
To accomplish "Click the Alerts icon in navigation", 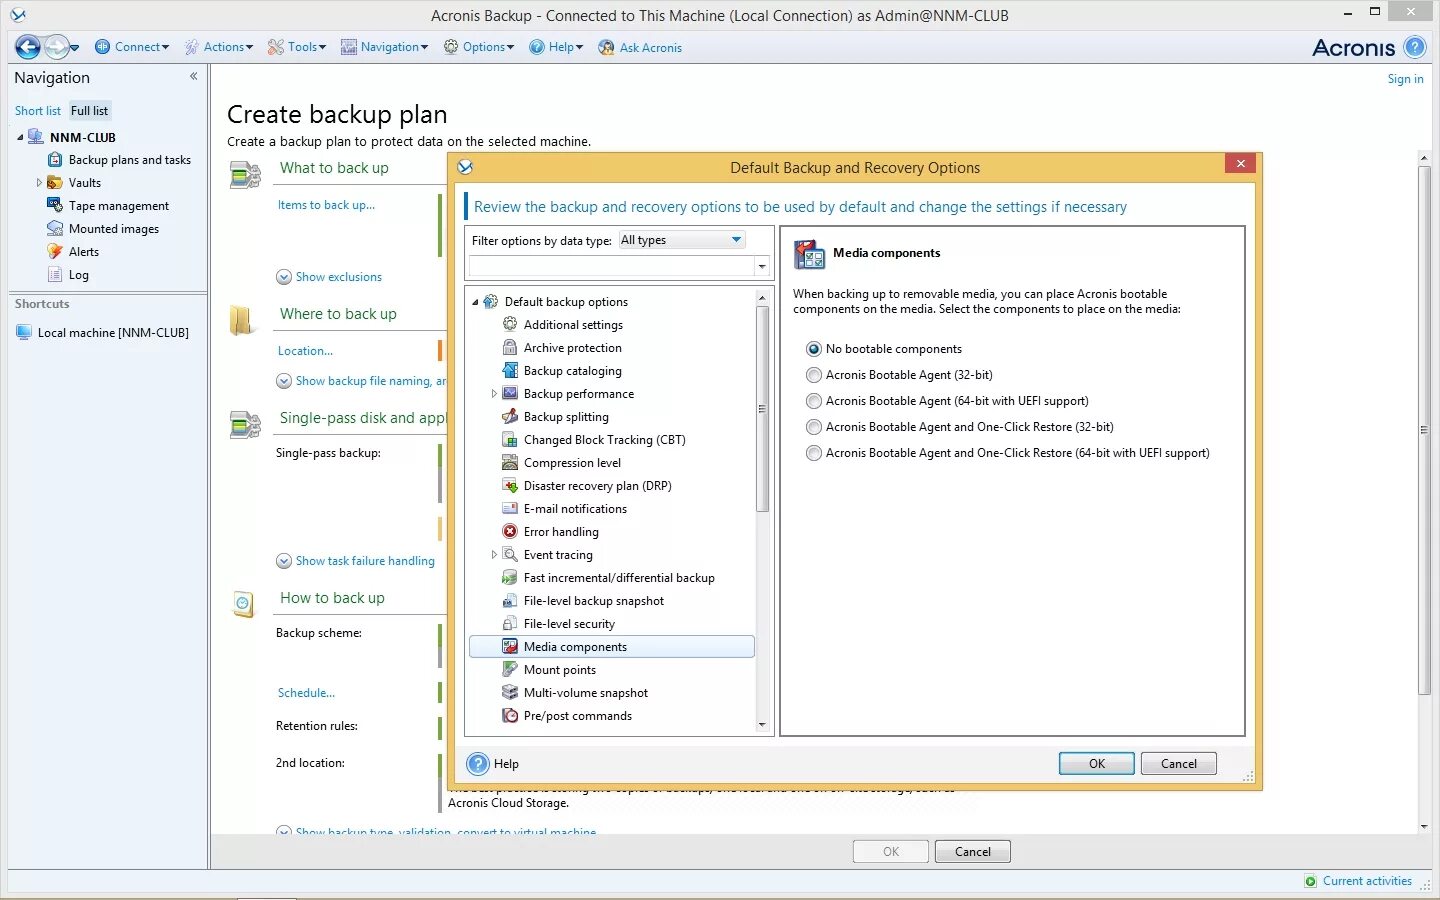I will pos(55,252).
